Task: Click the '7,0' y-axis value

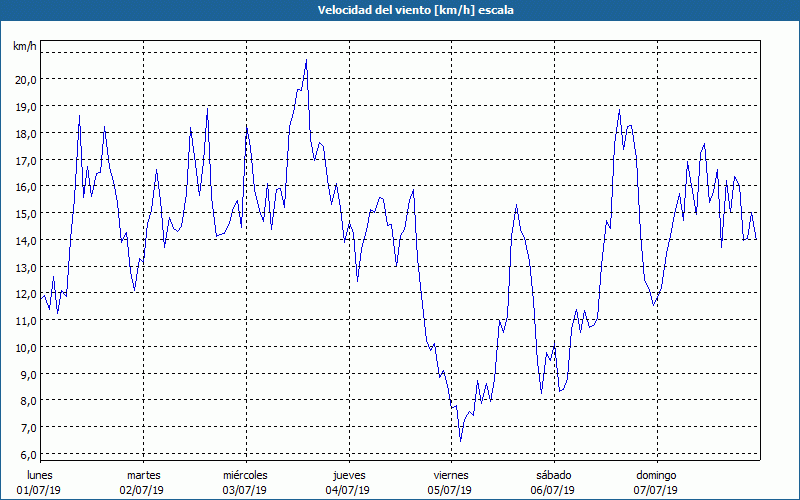Action: coord(29,428)
